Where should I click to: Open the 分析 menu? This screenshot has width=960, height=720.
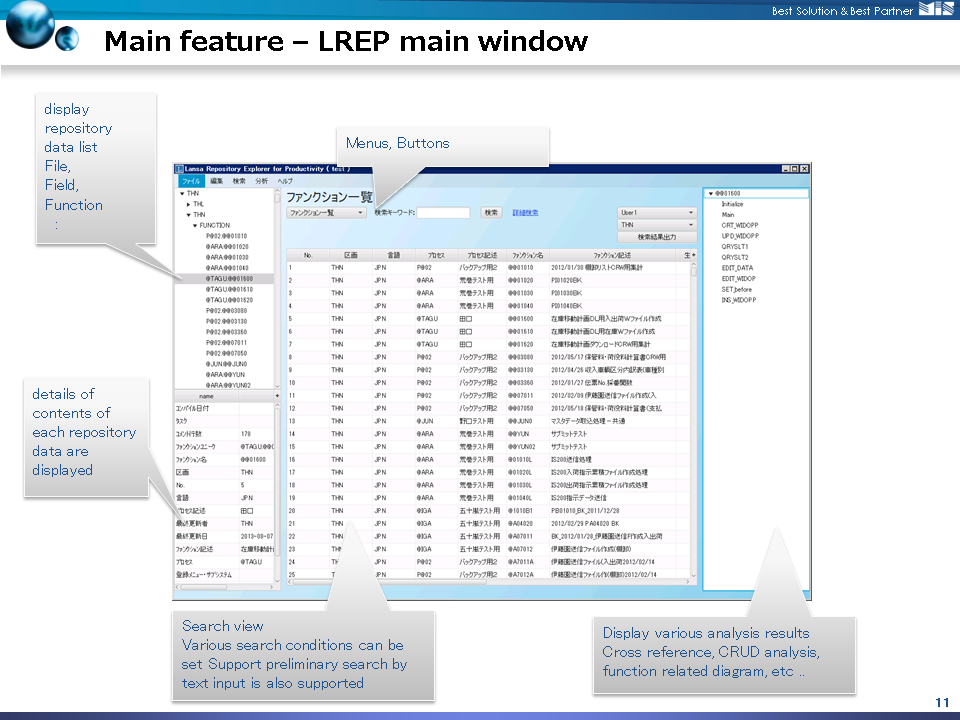click(261, 181)
